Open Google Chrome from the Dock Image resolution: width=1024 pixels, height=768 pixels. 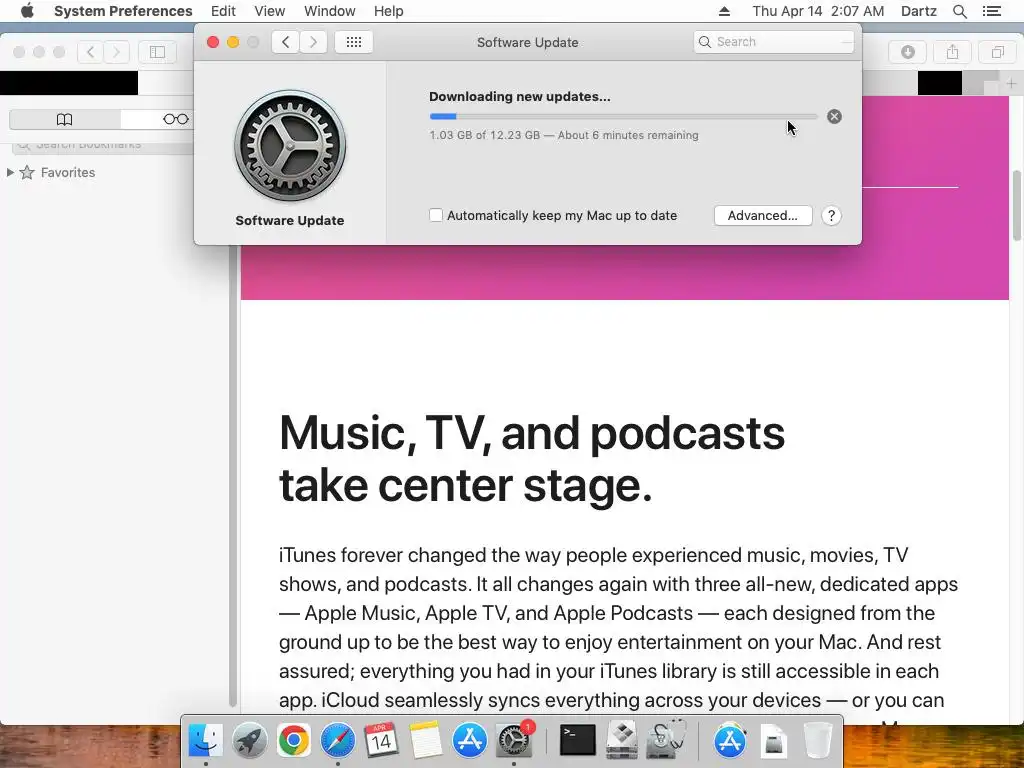(293, 741)
